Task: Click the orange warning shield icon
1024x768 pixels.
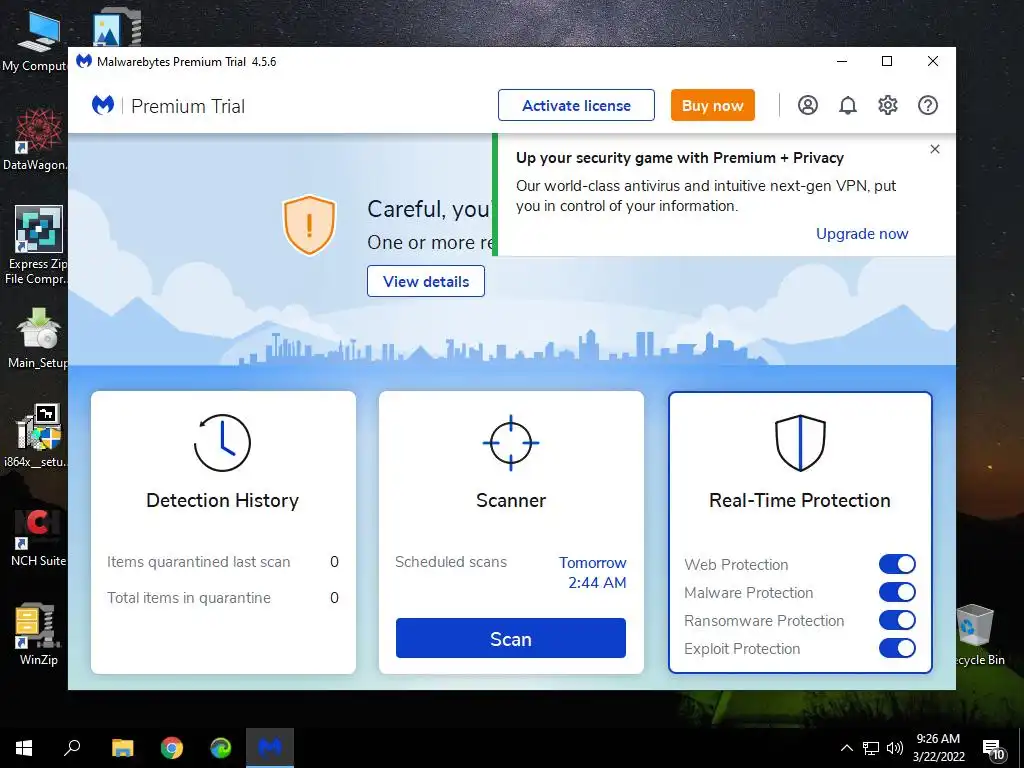Action: click(309, 225)
